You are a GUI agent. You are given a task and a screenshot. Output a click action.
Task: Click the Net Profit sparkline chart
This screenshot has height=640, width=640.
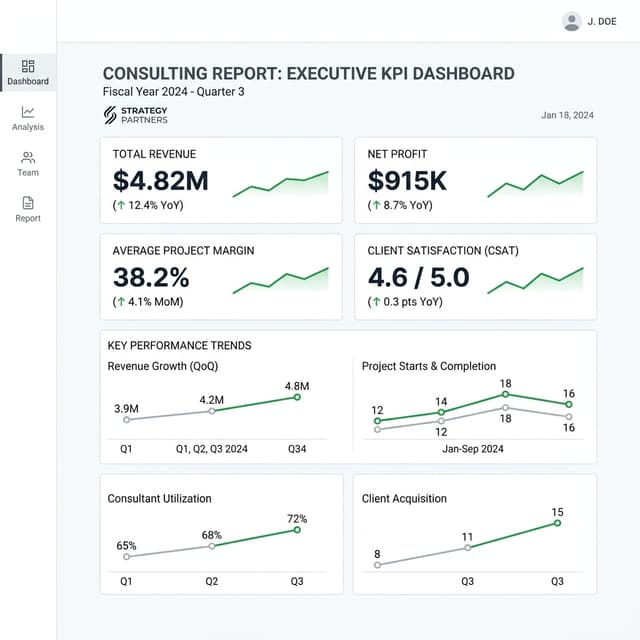[536, 184]
